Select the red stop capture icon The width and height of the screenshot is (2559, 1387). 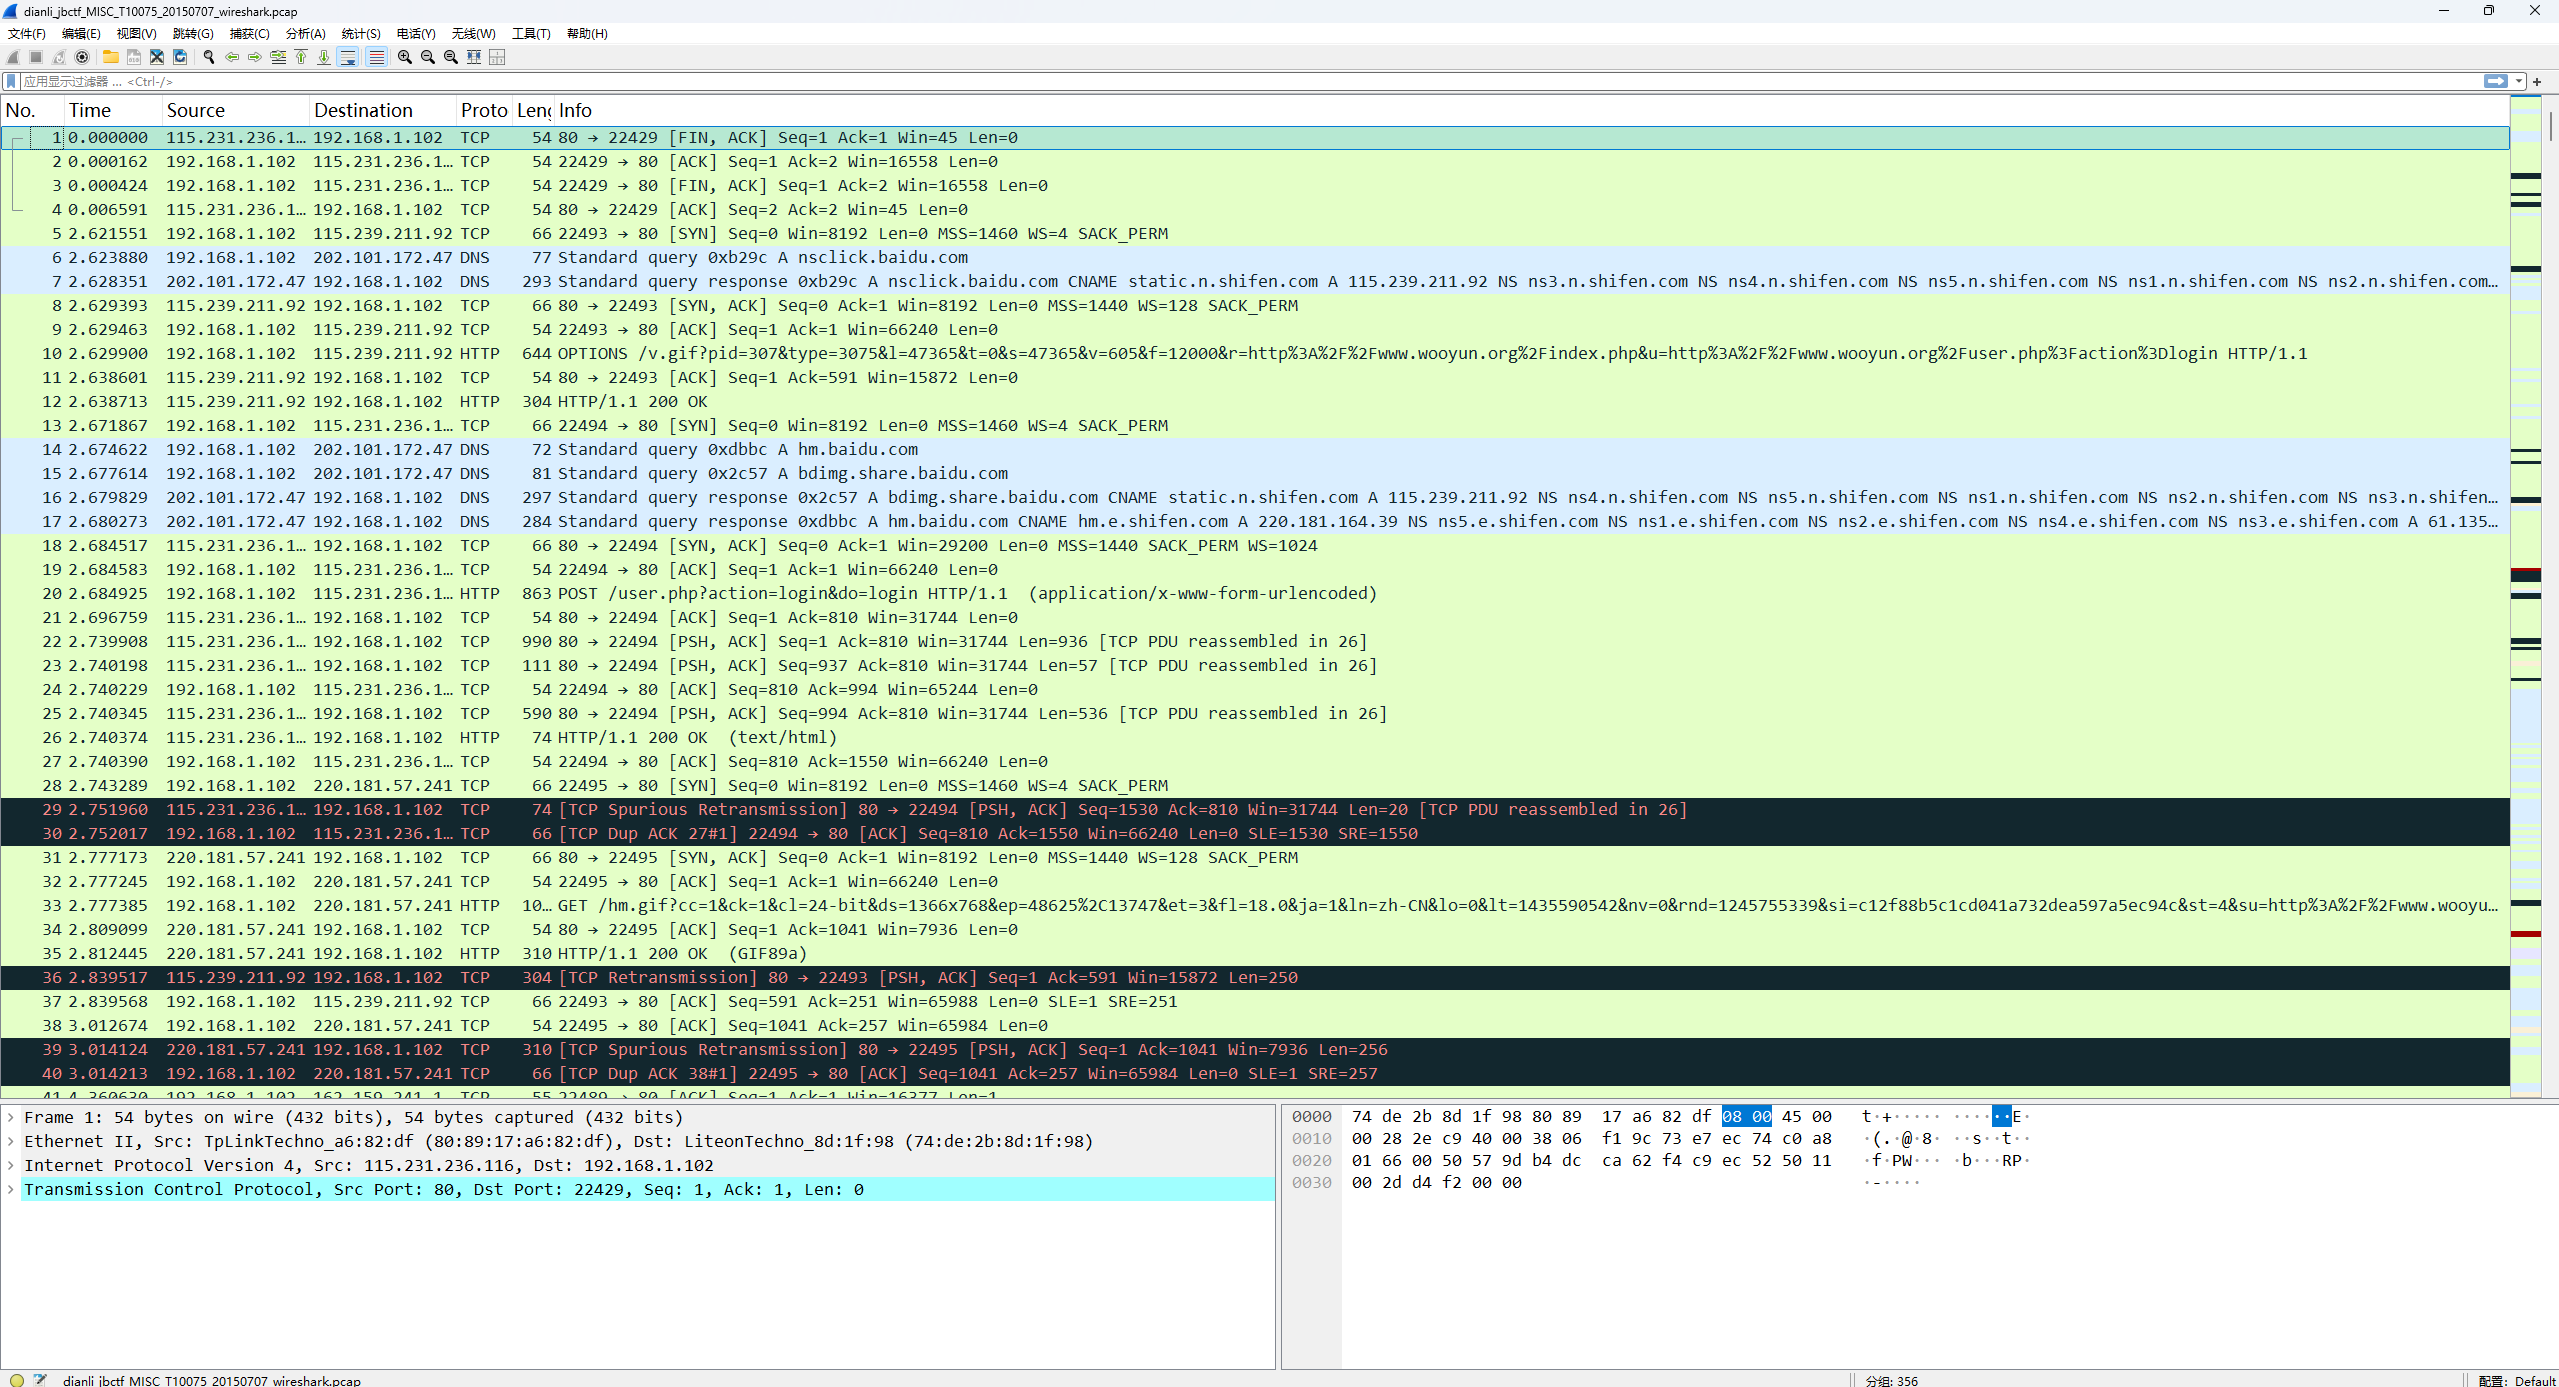pyautogui.click(x=35, y=57)
